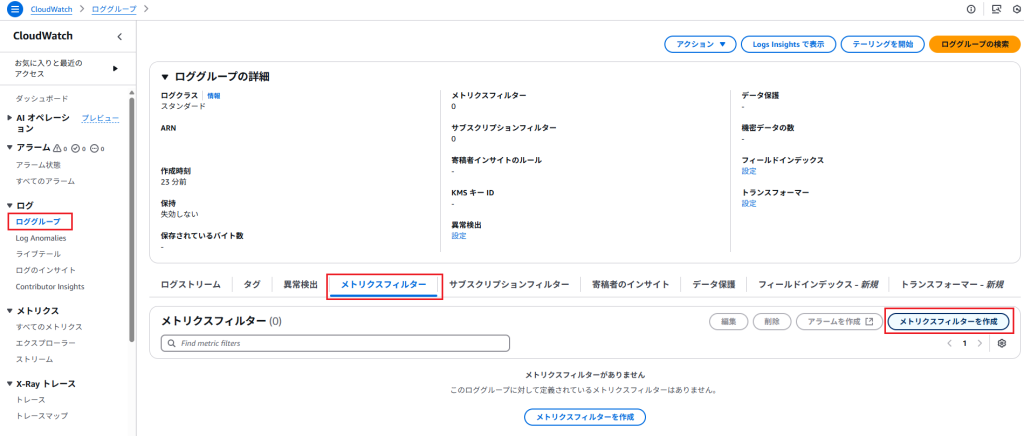Collapse the アラーム sidebar section

point(9,148)
